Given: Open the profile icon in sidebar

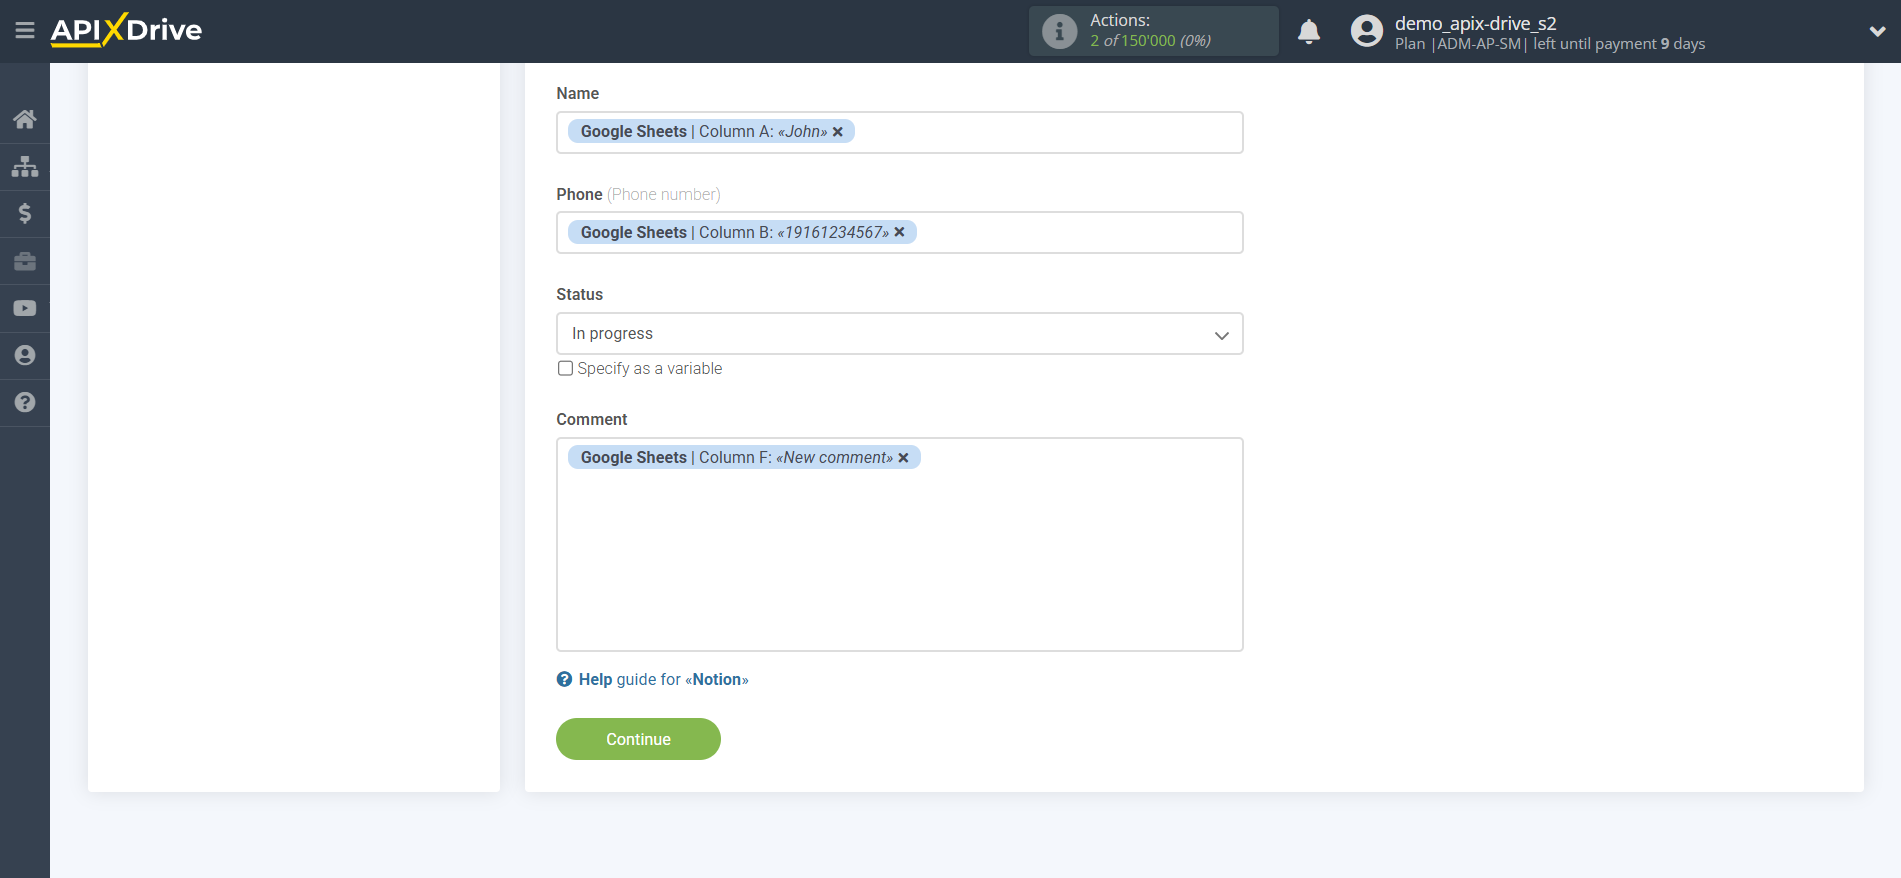Looking at the screenshot, I should click(x=25, y=355).
